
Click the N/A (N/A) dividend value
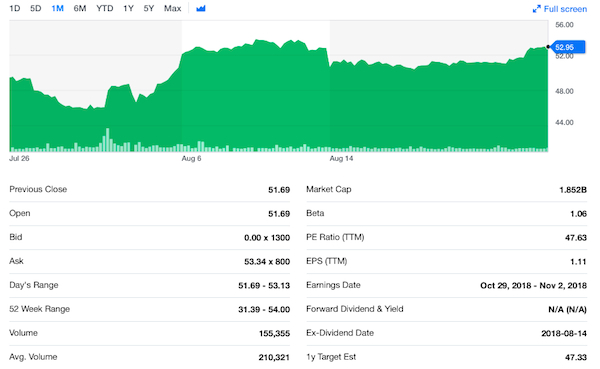coord(567,309)
